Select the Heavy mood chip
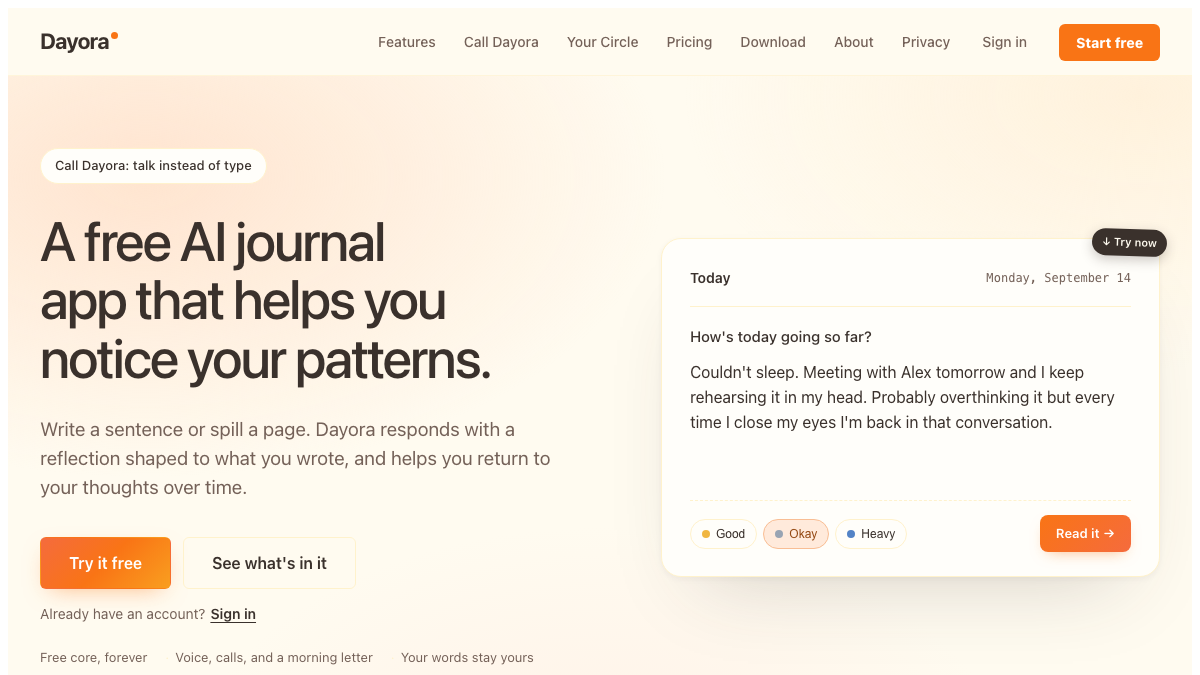Image resolution: width=1200 pixels, height=675 pixels. [871, 534]
